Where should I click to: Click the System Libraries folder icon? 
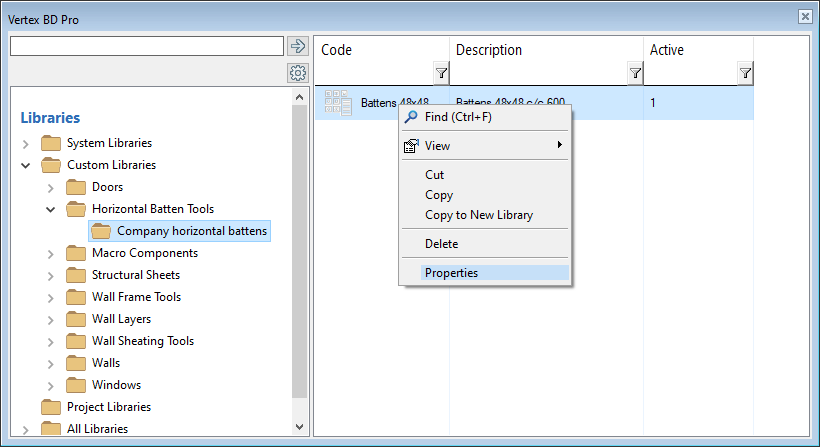(x=51, y=143)
